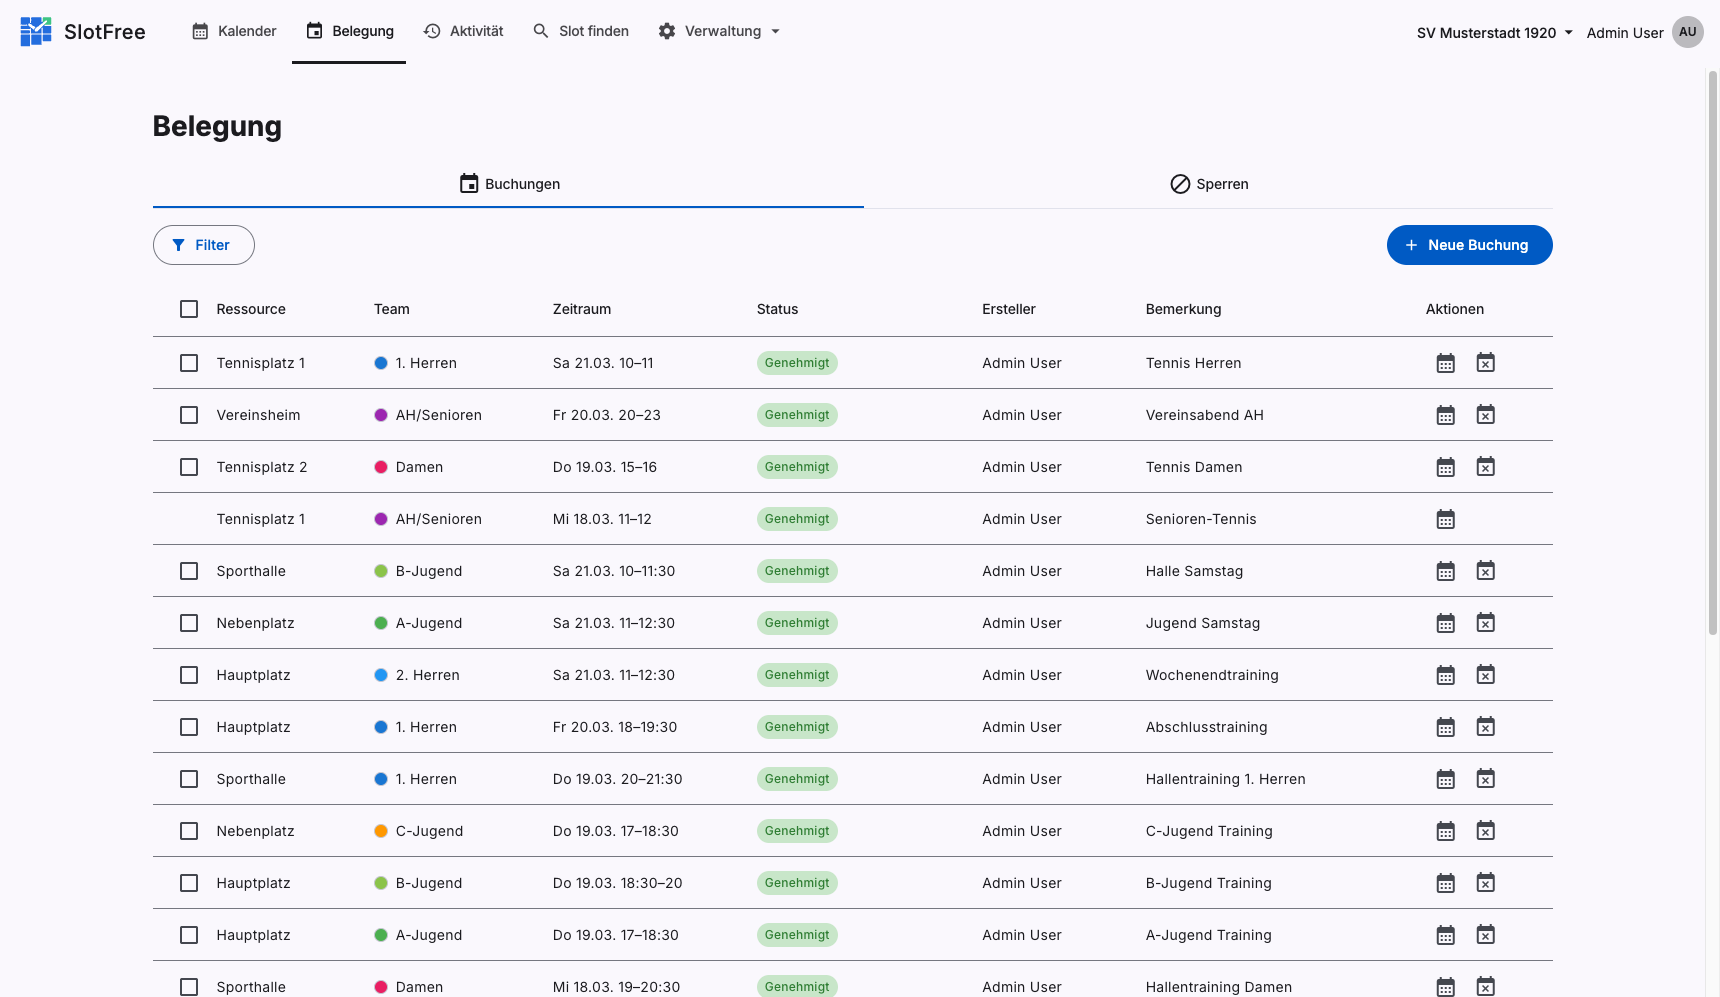Click the AU user avatar
1720x997 pixels.
pos(1687,32)
